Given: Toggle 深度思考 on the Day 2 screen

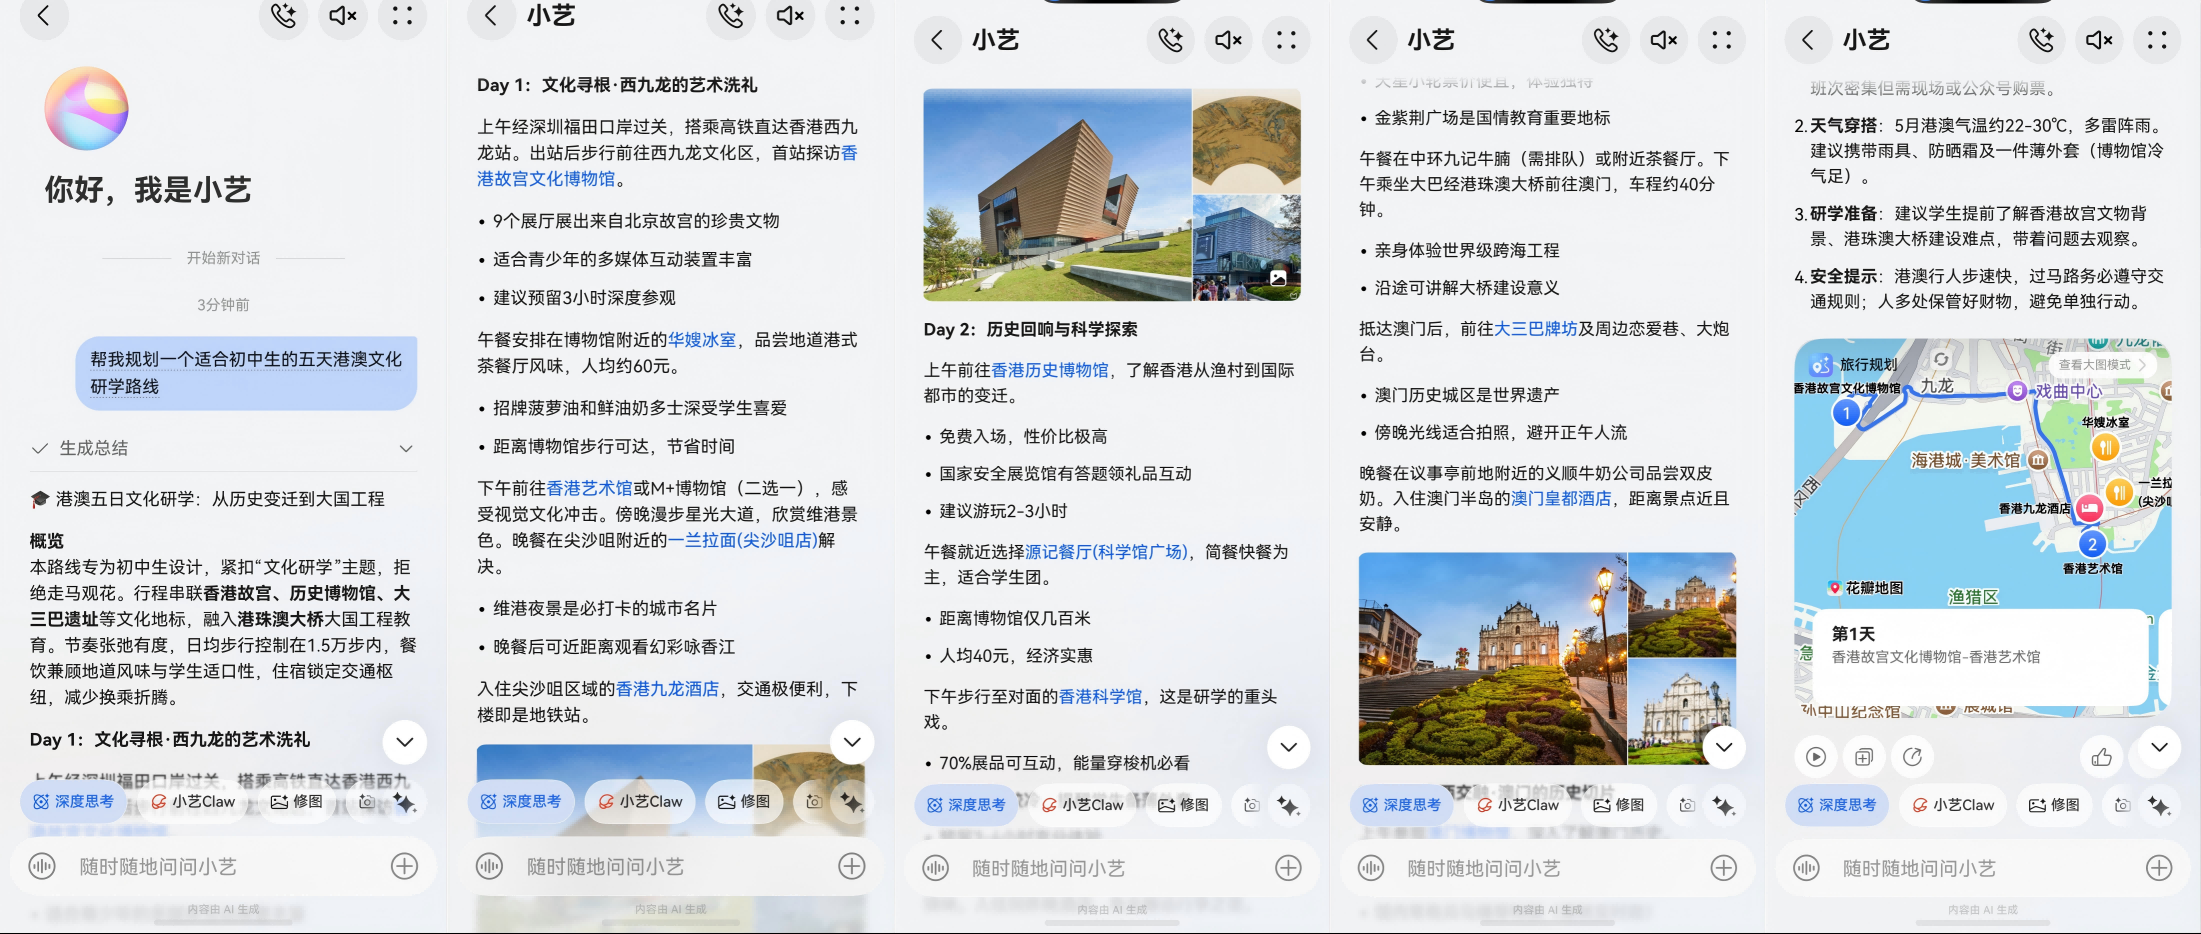Looking at the screenshot, I should tap(966, 805).
